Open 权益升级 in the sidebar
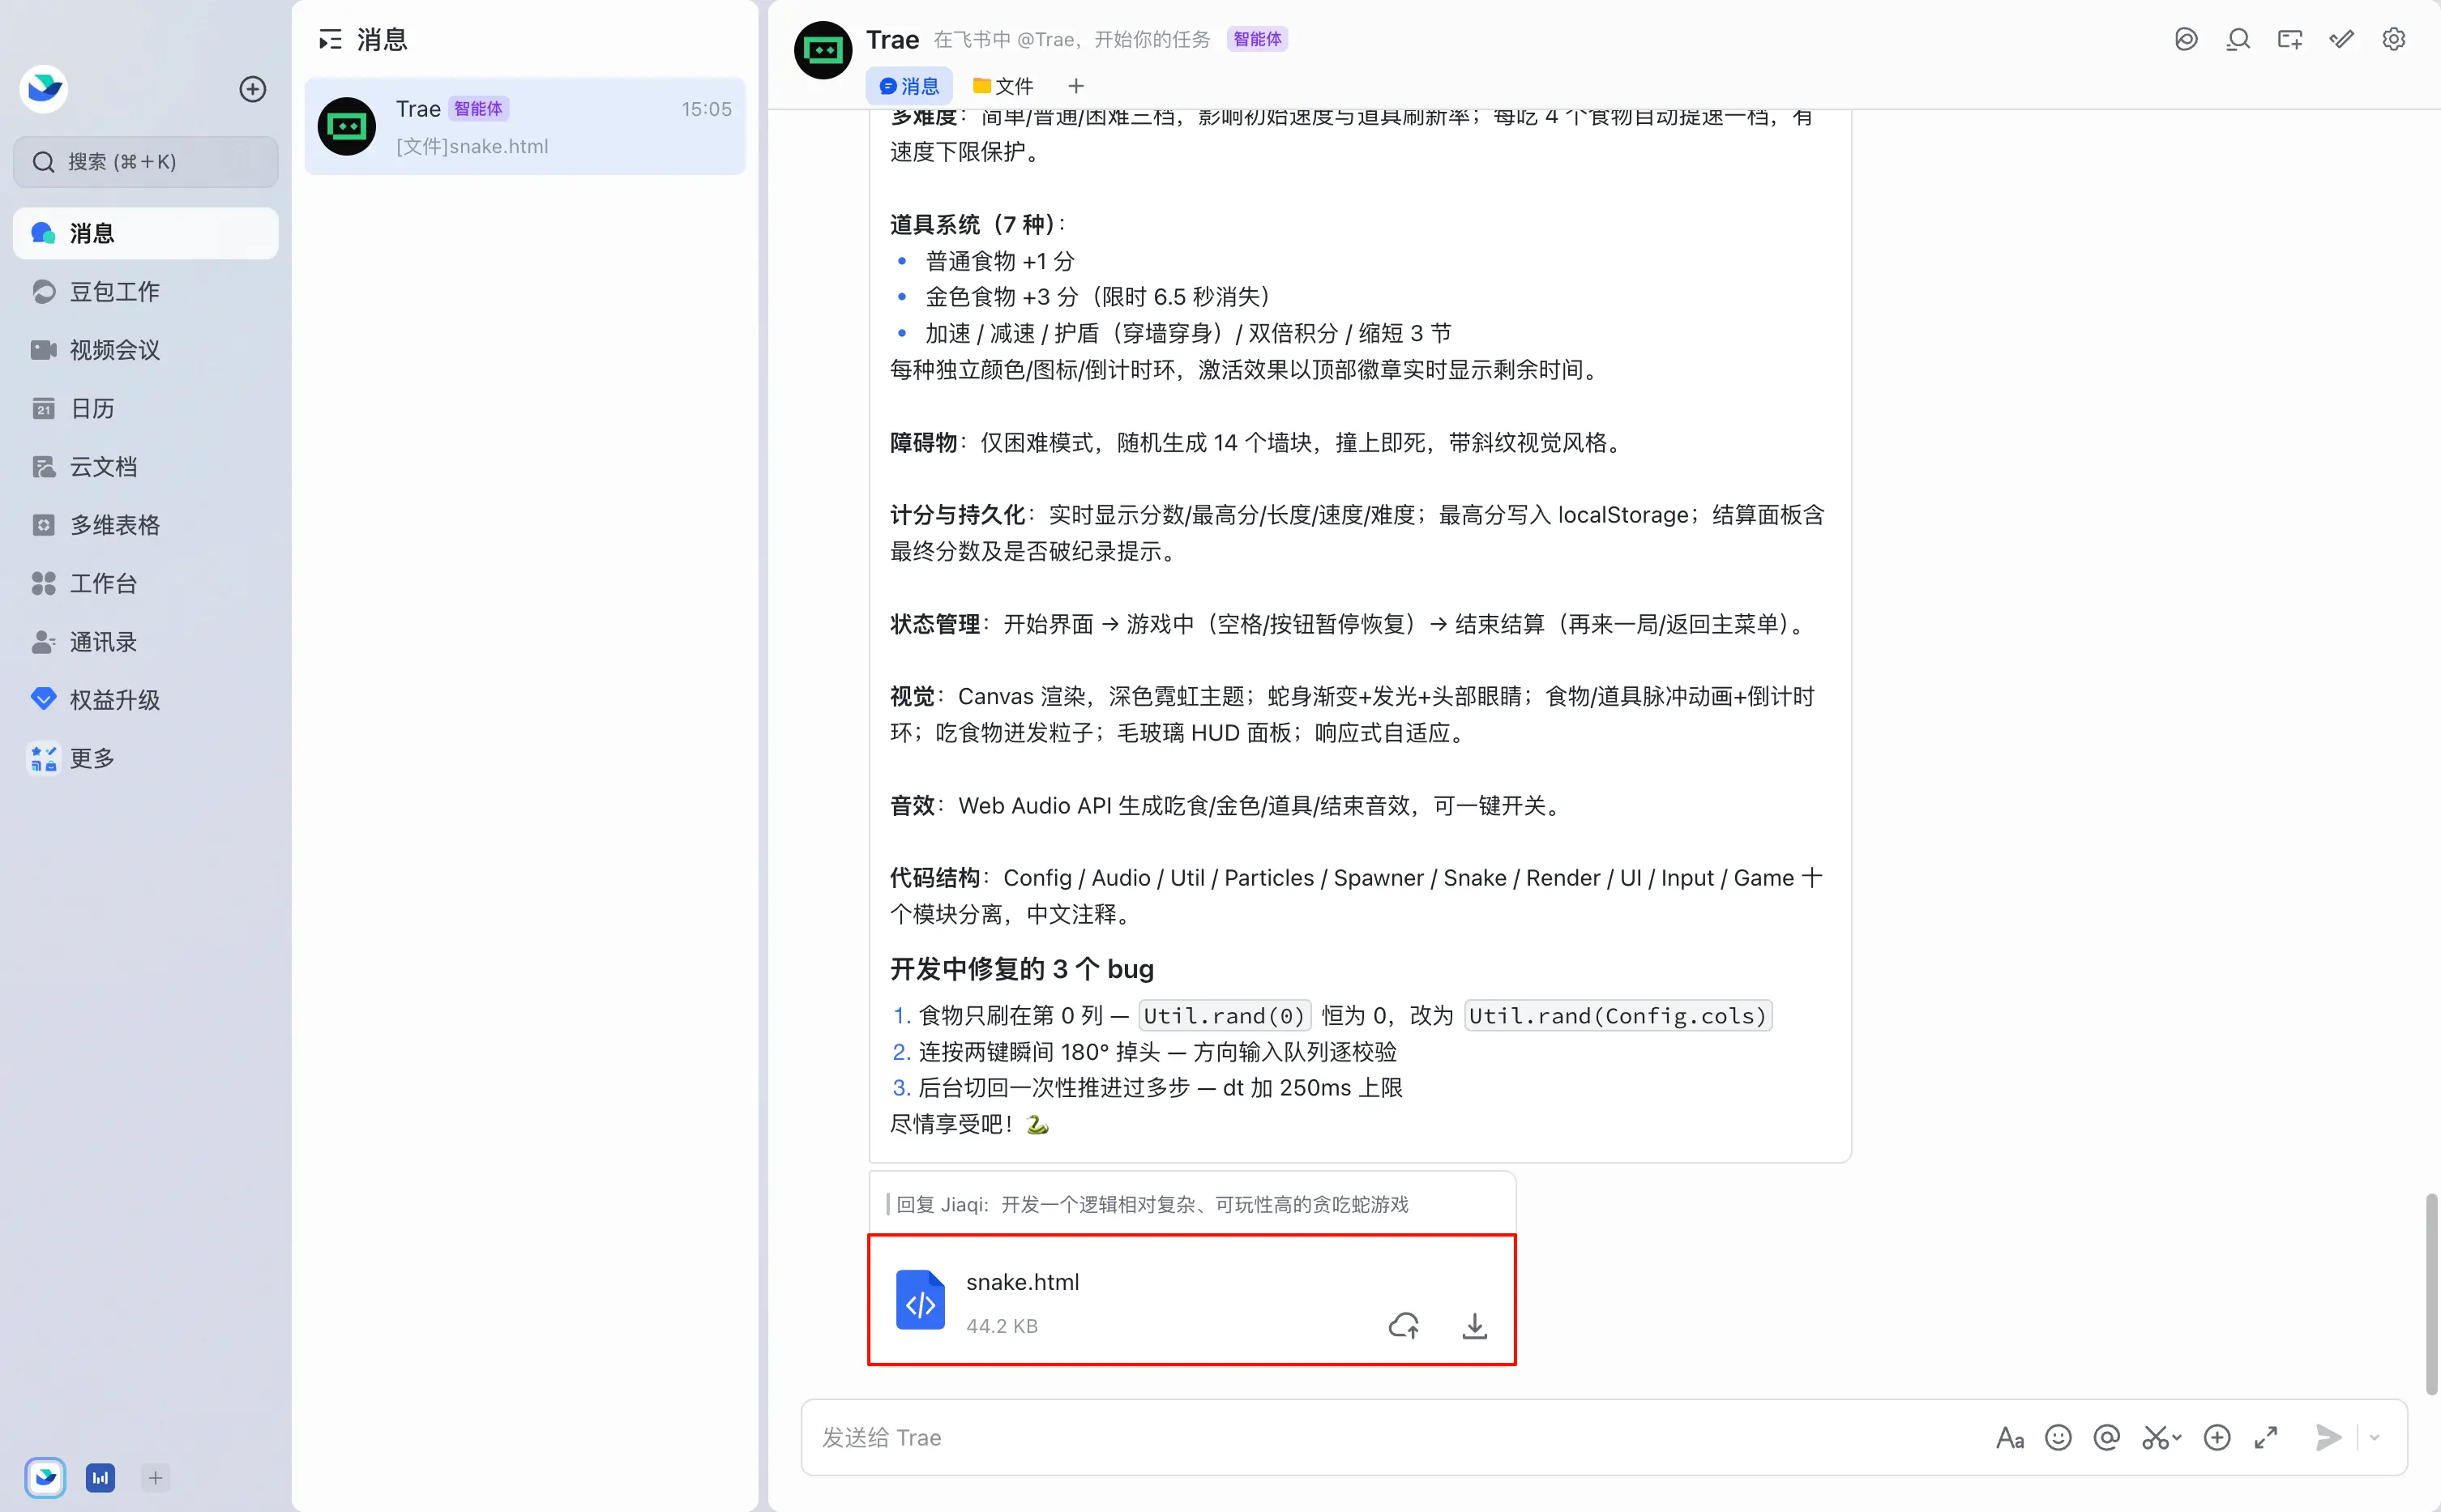The height and width of the screenshot is (1512, 2441). [145, 699]
